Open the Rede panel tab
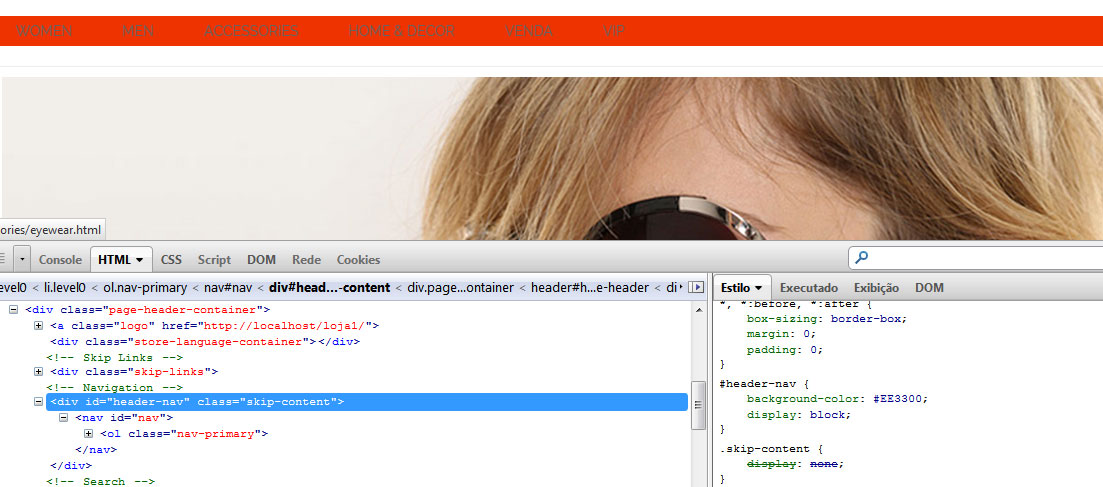 pyautogui.click(x=306, y=260)
